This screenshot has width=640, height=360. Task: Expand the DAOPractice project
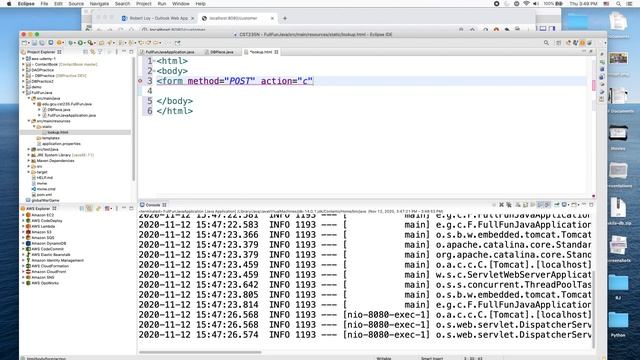(x=23, y=70)
